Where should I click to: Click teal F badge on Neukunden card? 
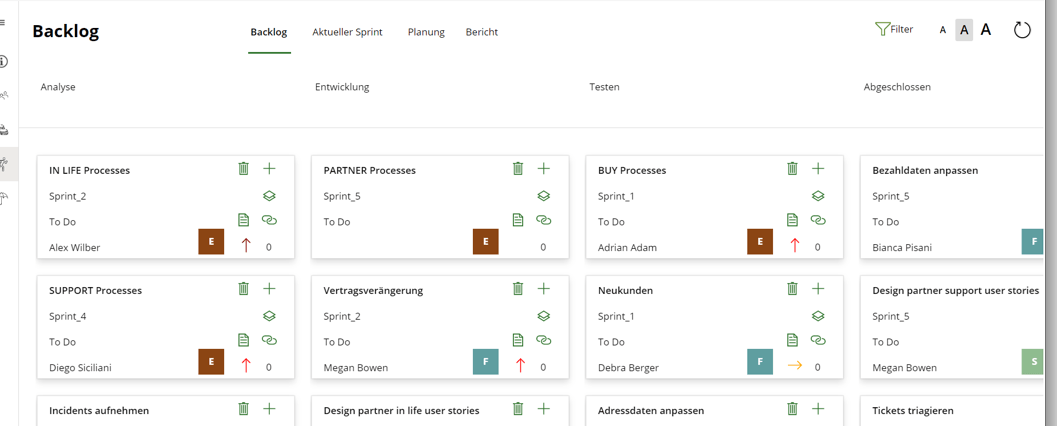point(760,362)
